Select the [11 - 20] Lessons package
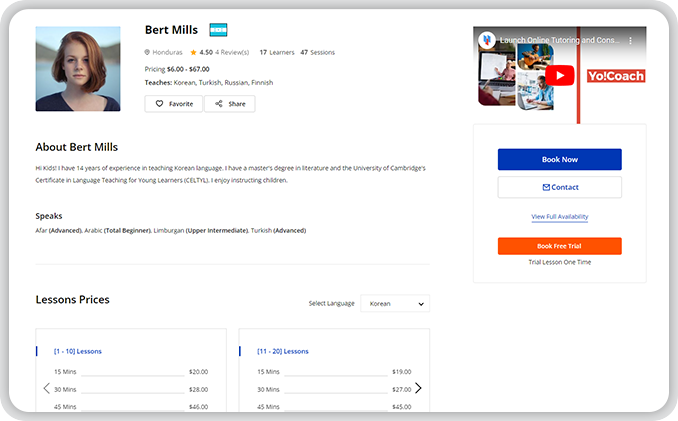This screenshot has height=421, width=678. point(283,351)
